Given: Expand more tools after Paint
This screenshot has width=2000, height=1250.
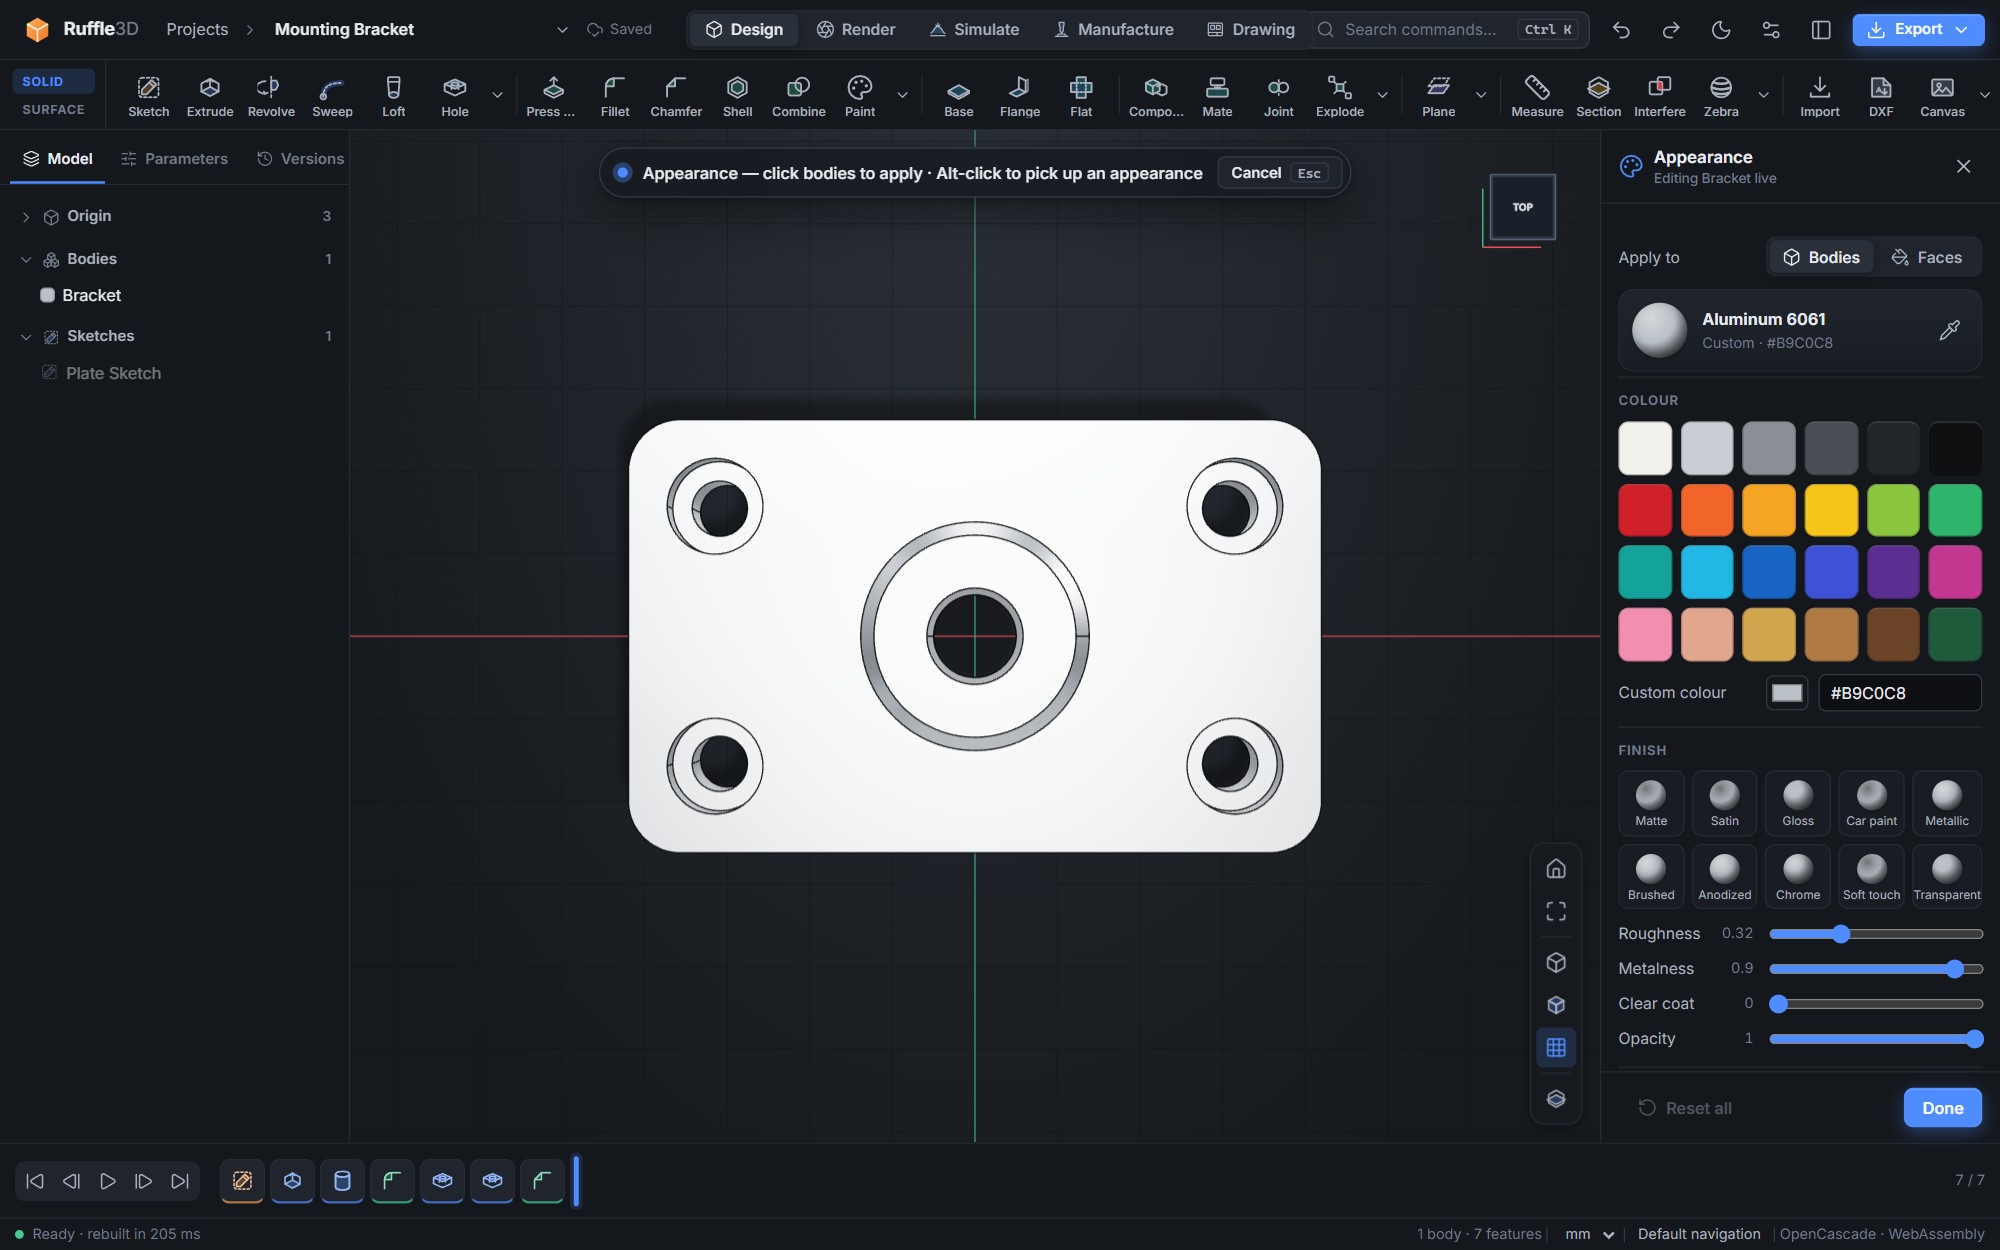Looking at the screenshot, I should (902, 96).
